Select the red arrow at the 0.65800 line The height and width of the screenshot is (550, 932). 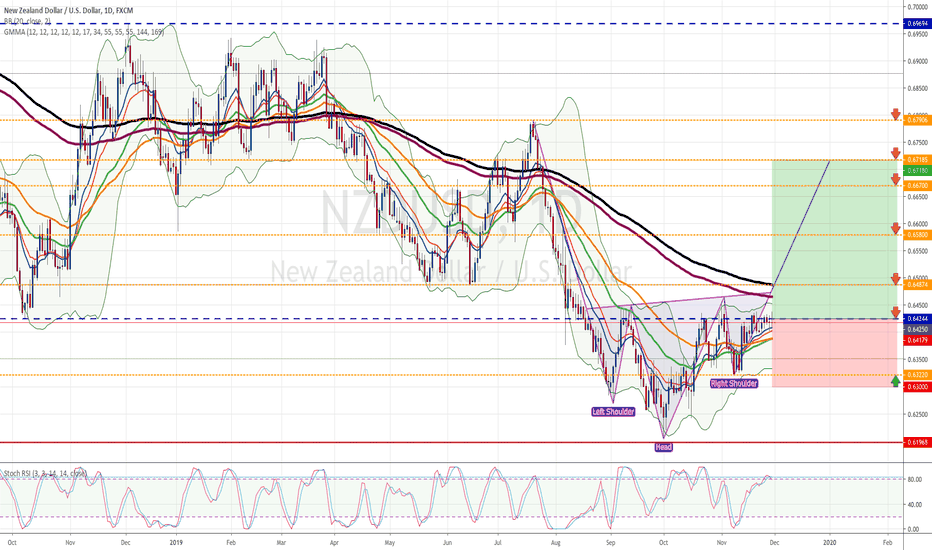(895, 230)
